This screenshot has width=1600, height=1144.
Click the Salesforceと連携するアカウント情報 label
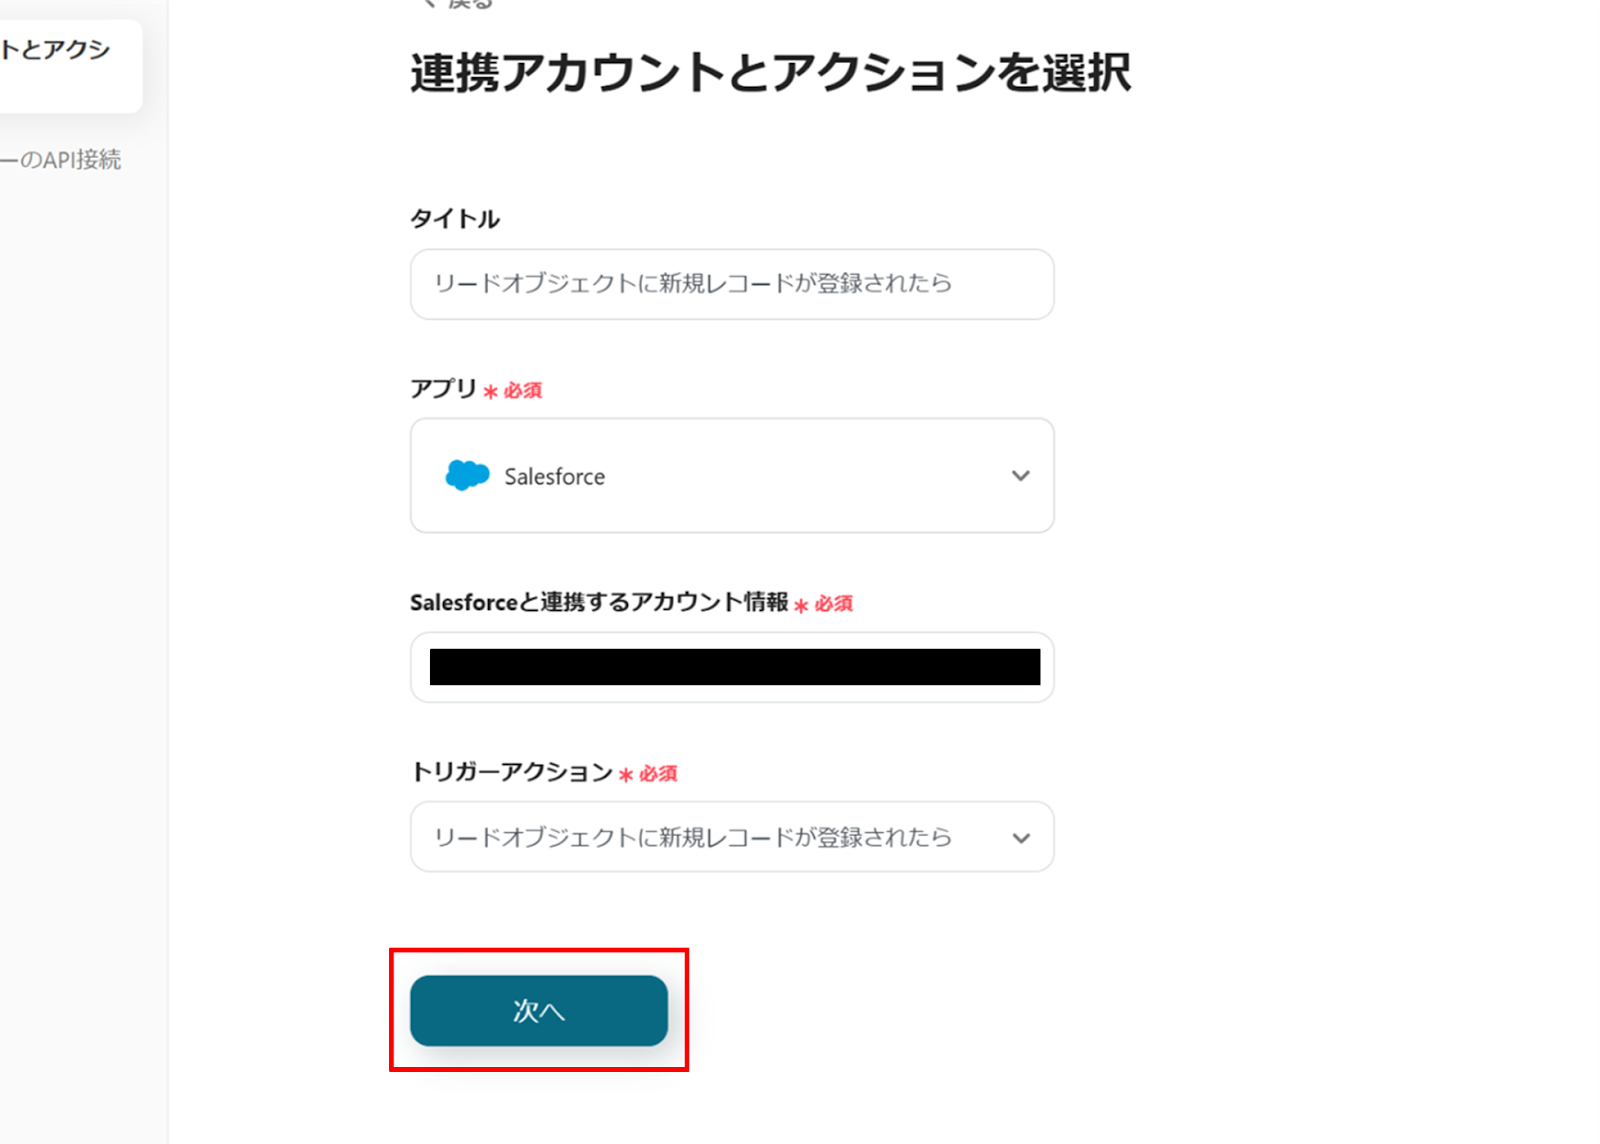pyautogui.click(x=599, y=602)
